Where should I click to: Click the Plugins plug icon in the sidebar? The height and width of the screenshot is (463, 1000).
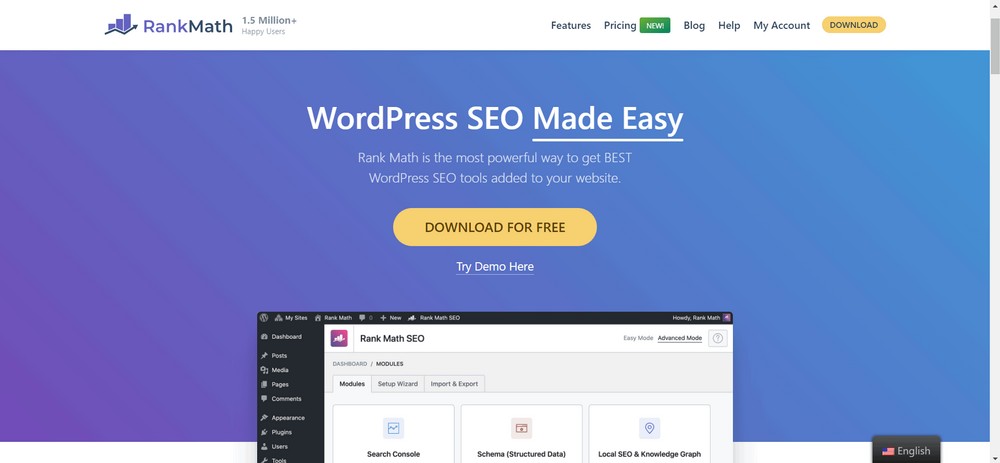pyautogui.click(x=265, y=432)
